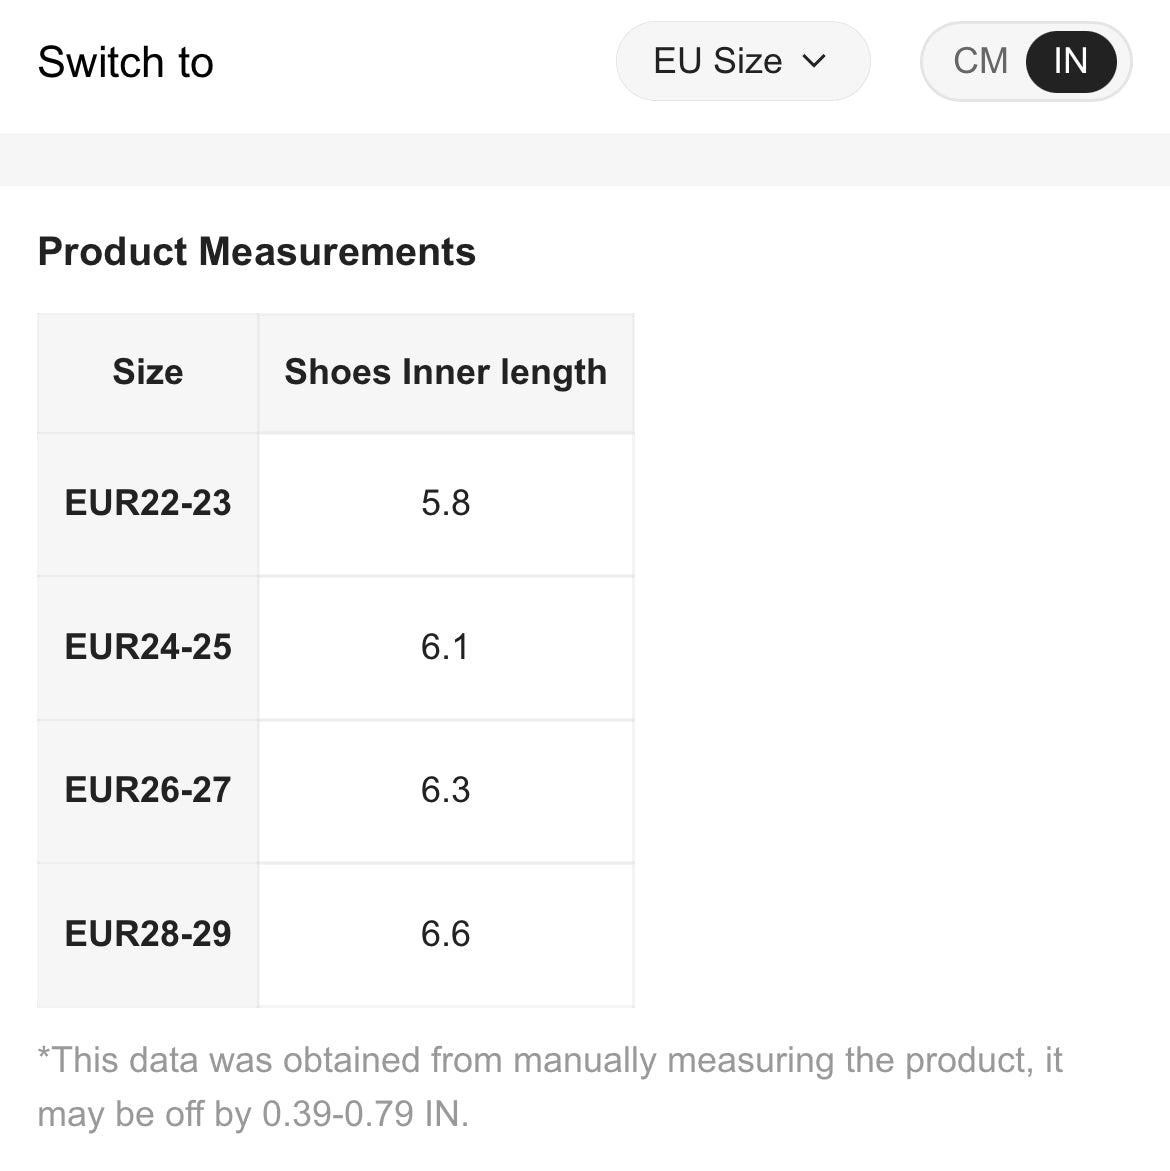
Task: Click the gray divider bar under Switch to
Action: (585, 159)
